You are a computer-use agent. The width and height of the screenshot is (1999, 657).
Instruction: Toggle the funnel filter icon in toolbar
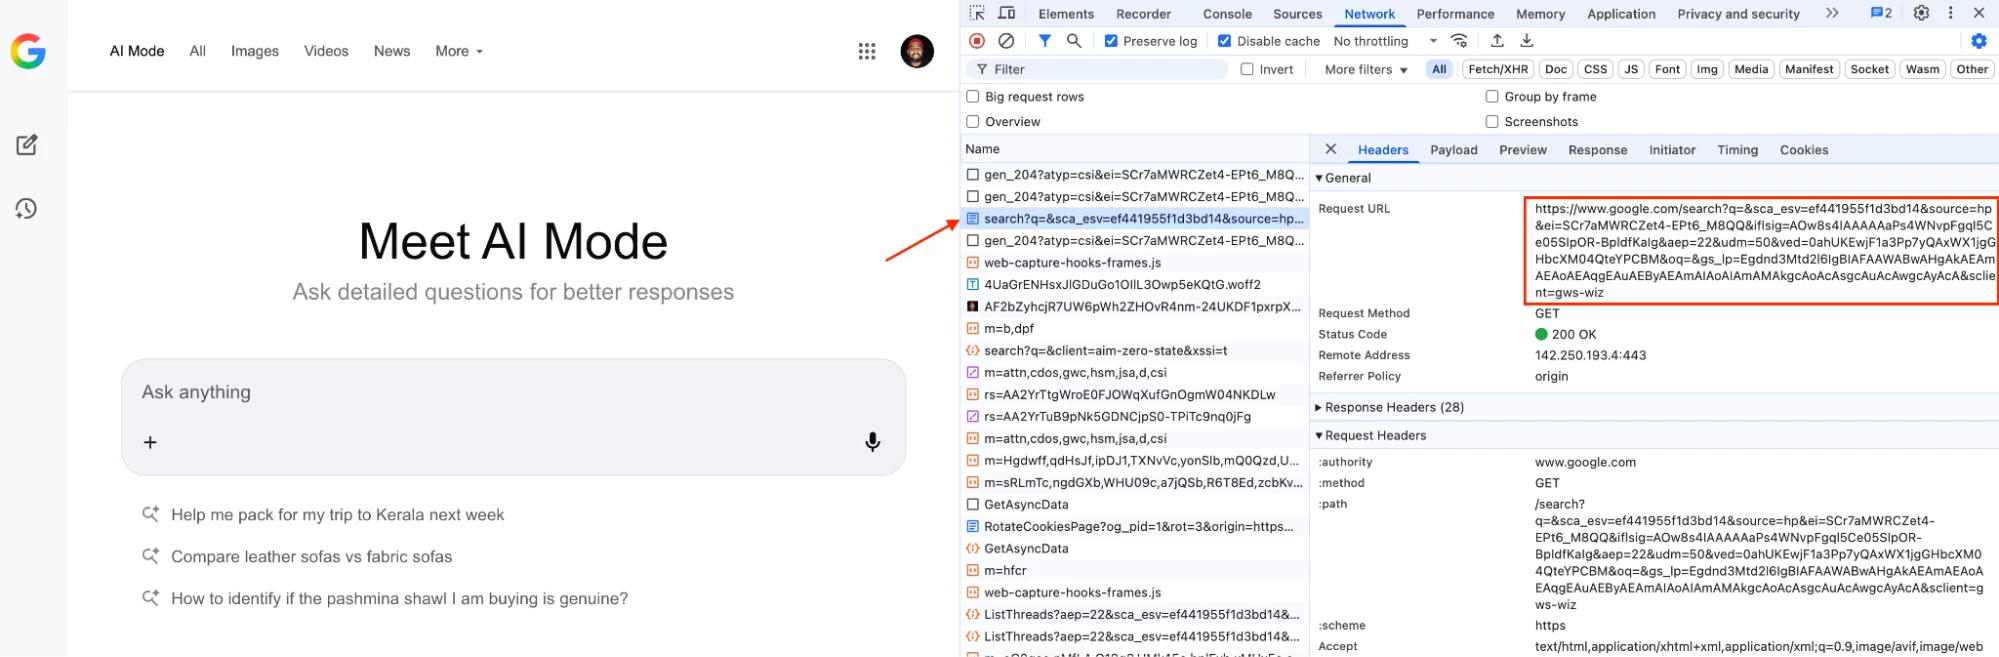tap(1044, 41)
